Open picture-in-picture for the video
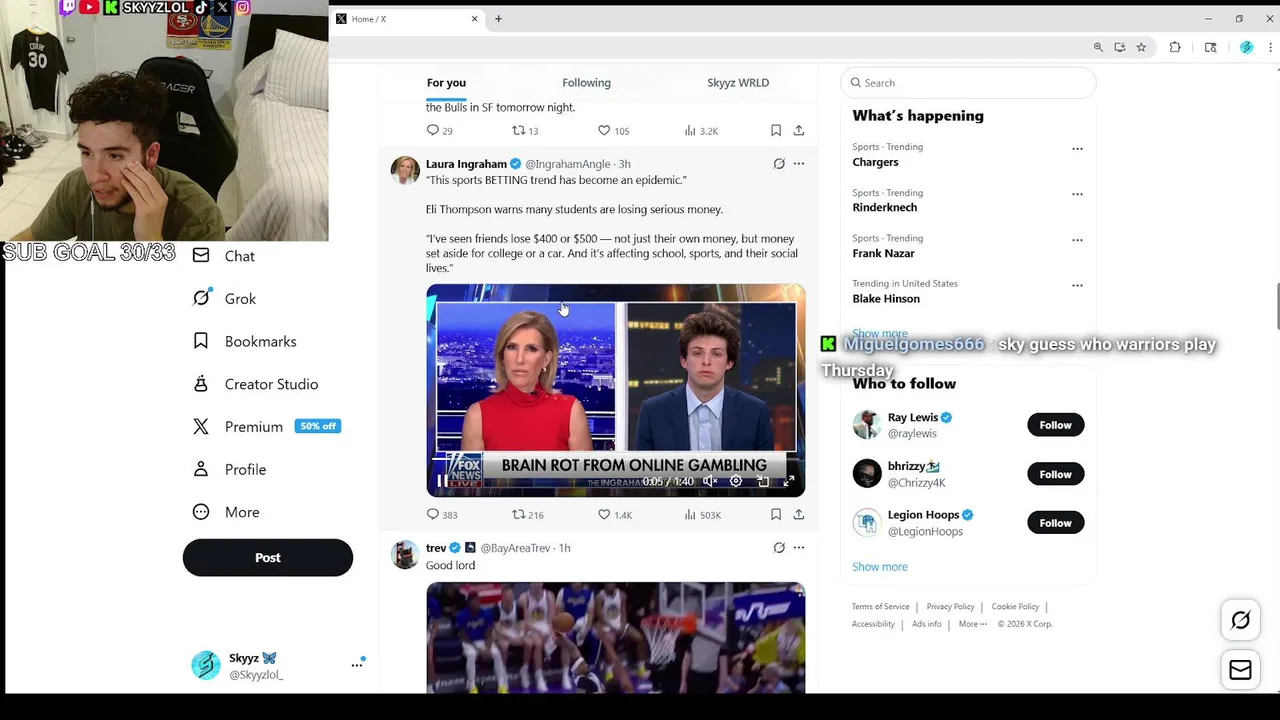The image size is (1280, 720). click(763, 481)
